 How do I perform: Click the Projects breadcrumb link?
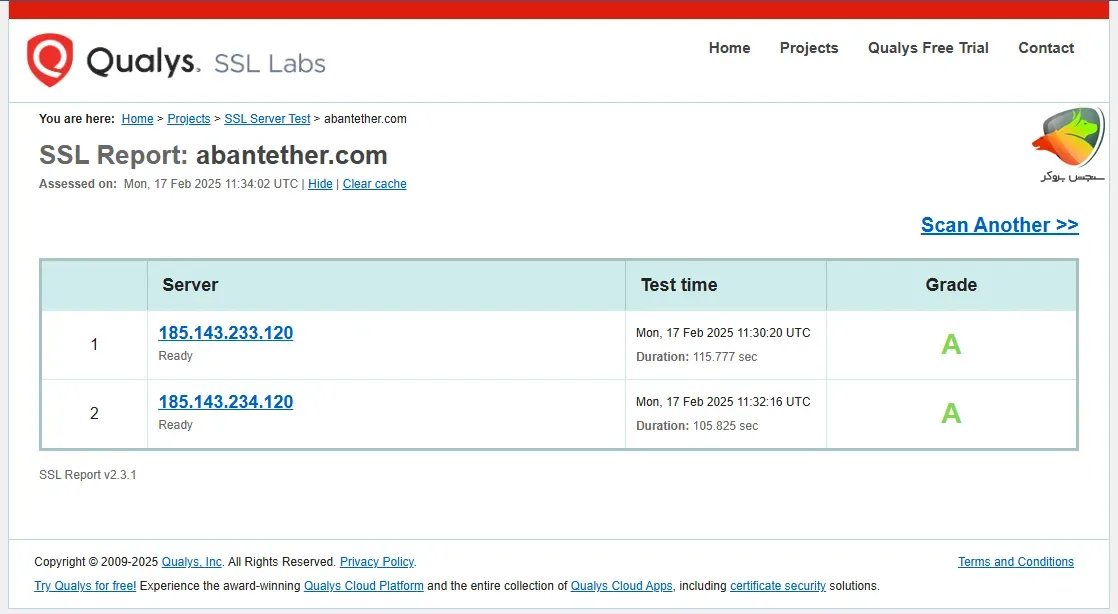(x=188, y=118)
